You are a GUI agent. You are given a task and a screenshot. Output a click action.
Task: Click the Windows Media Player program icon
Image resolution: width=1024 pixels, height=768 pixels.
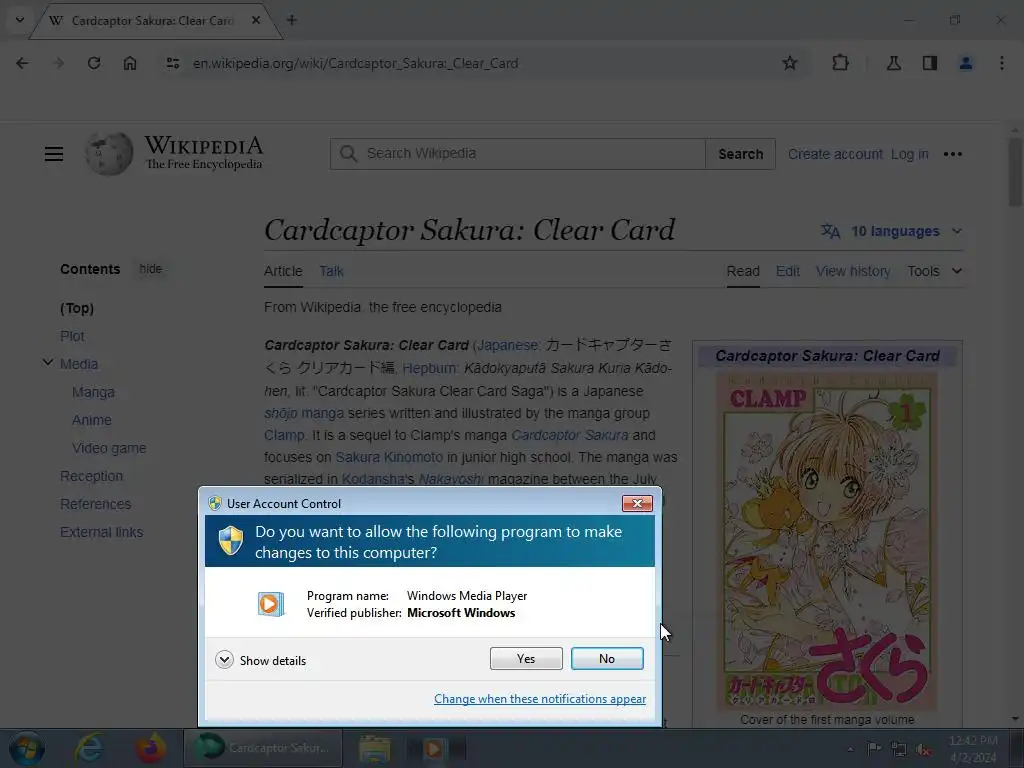click(x=270, y=604)
